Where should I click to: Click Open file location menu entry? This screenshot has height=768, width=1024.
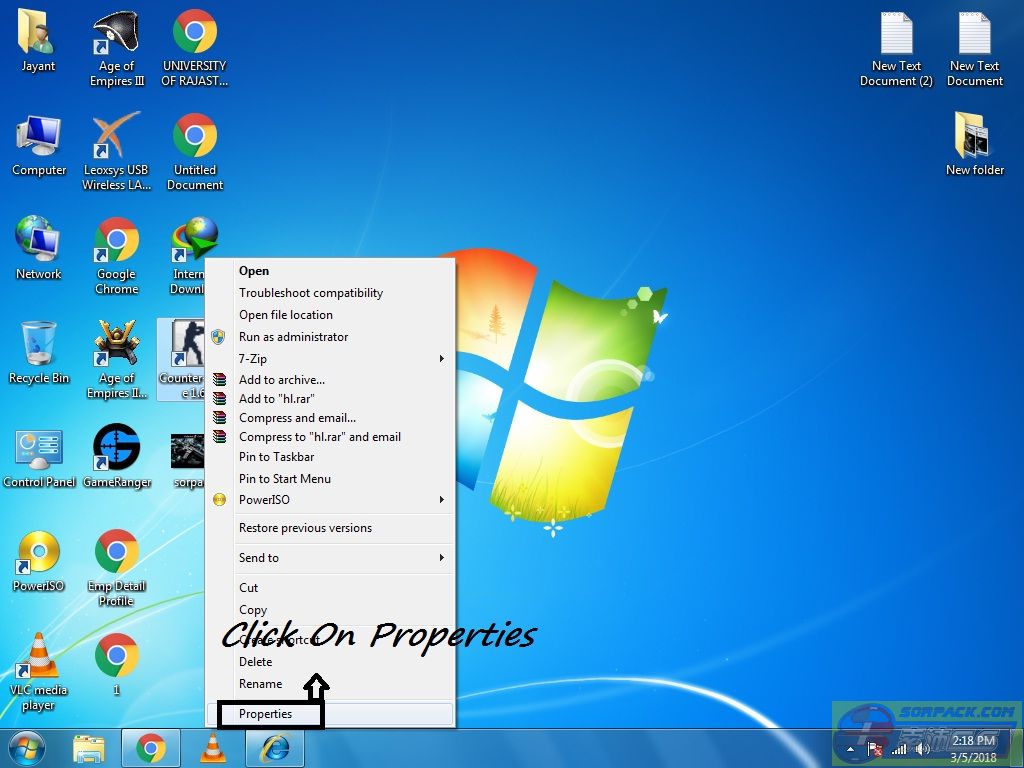[286, 315]
